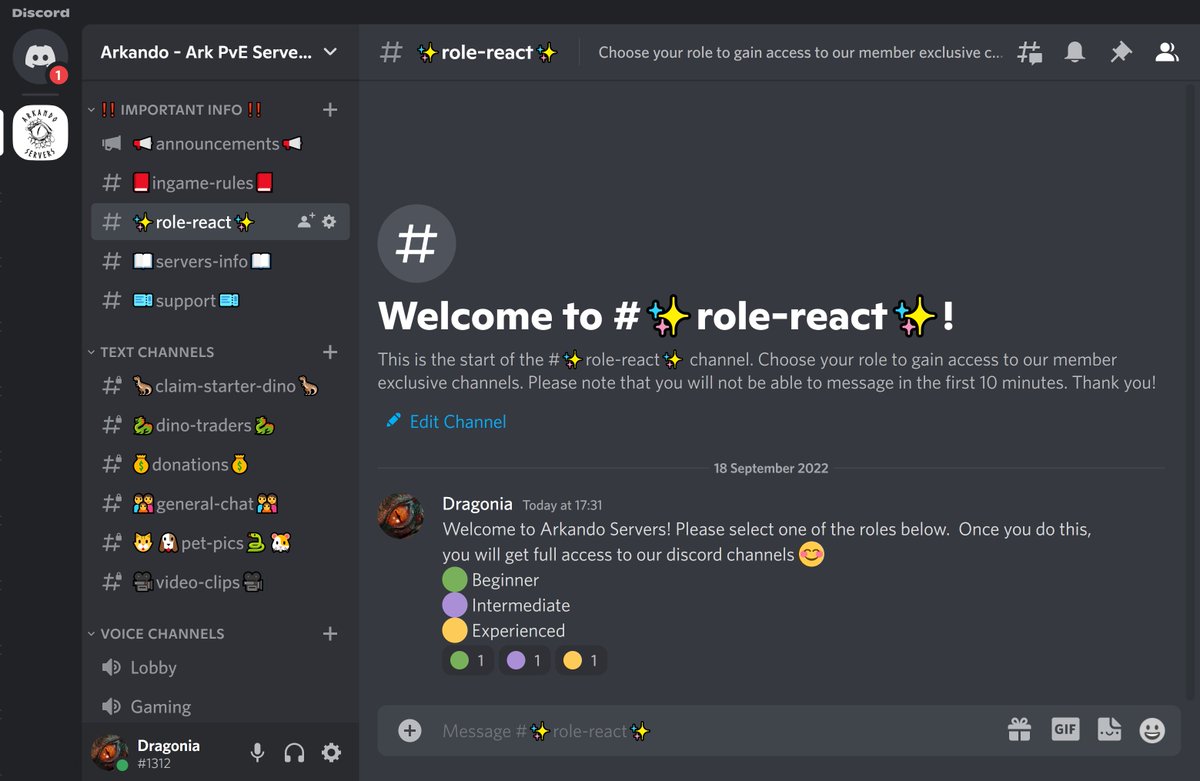Create channel in TEXT CHANNELS category
This screenshot has height=781, width=1200.
tap(331, 352)
